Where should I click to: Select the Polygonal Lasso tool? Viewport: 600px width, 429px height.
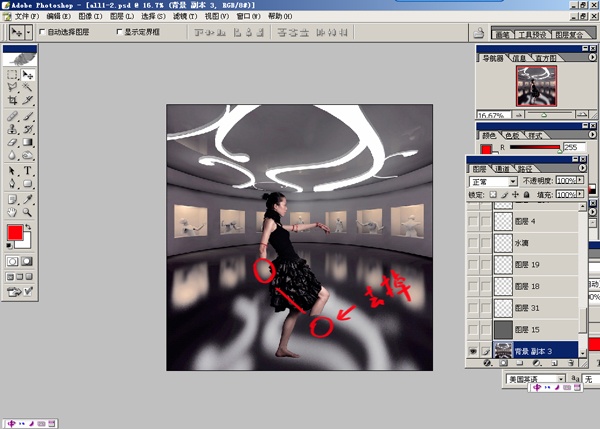coord(12,87)
